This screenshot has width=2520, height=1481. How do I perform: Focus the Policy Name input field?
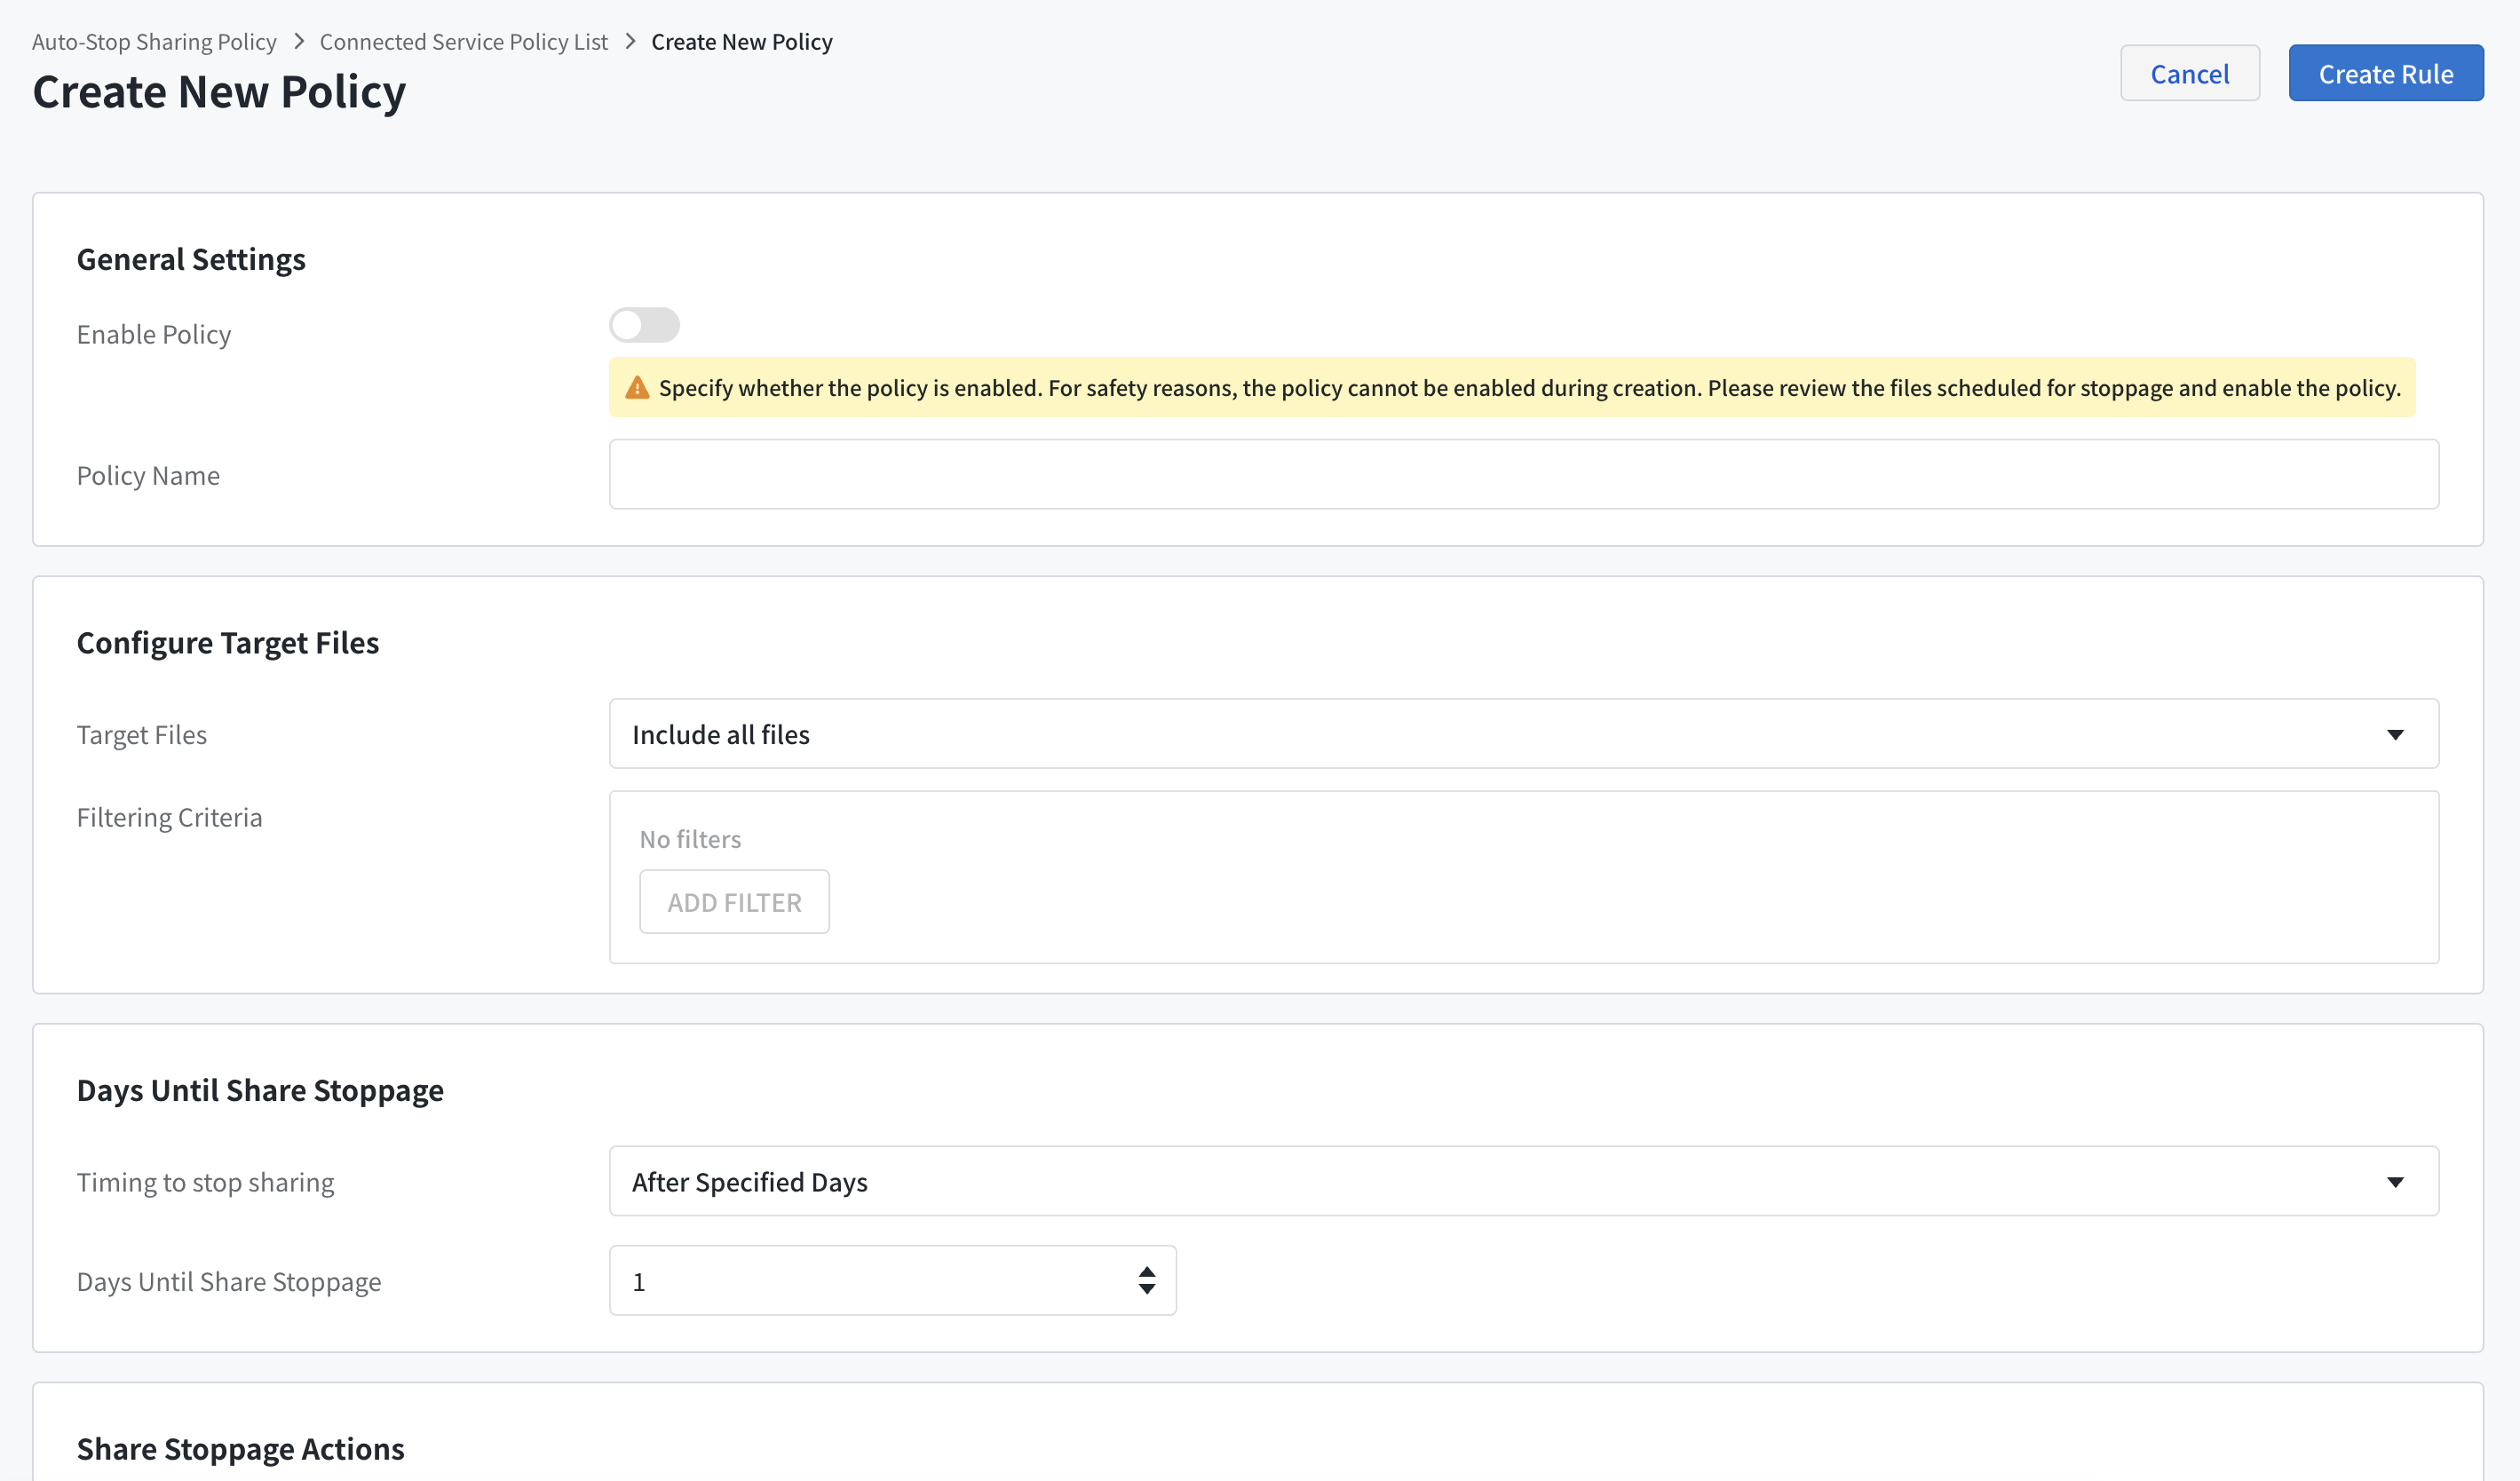[1524, 474]
